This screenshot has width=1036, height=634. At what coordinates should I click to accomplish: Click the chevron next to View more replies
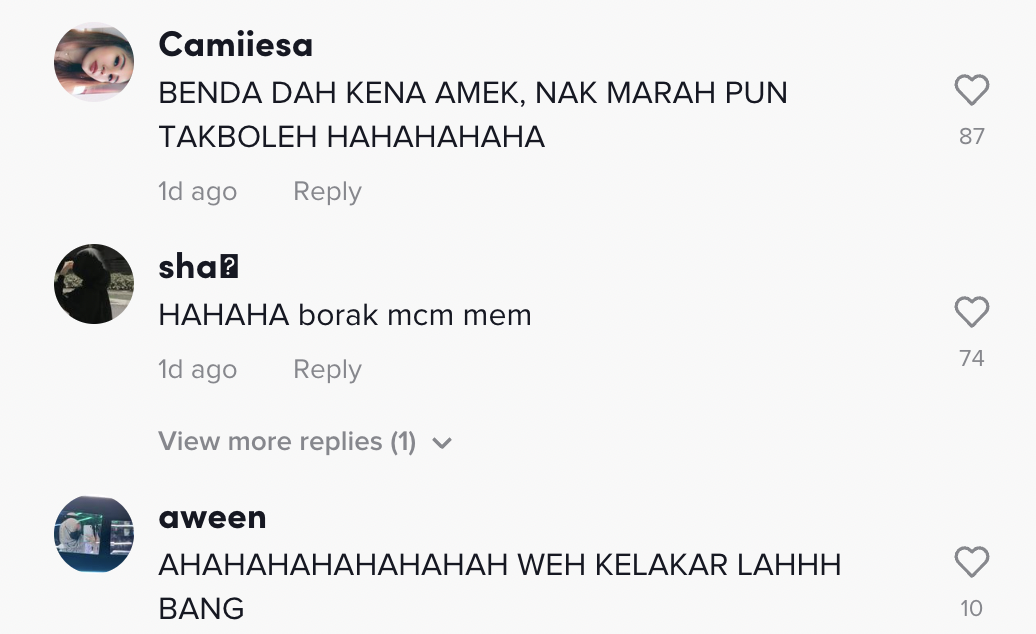click(441, 443)
